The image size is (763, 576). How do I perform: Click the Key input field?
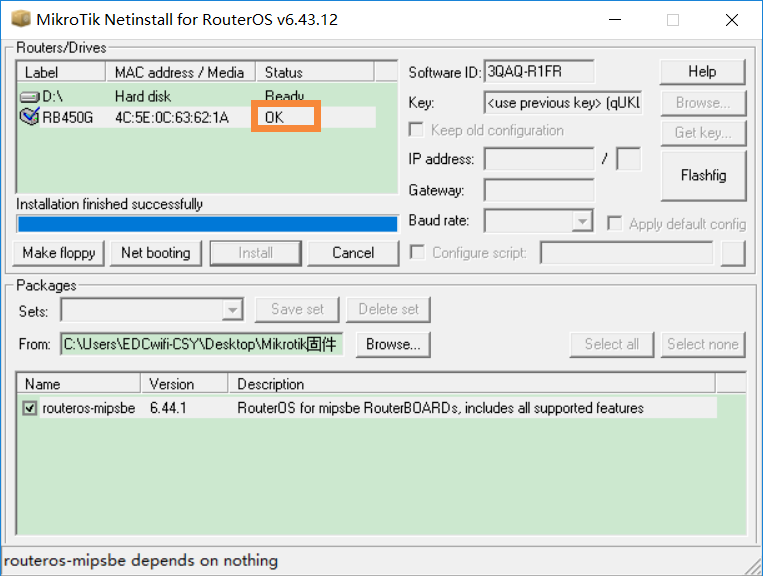pyautogui.click(x=563, y=103)
